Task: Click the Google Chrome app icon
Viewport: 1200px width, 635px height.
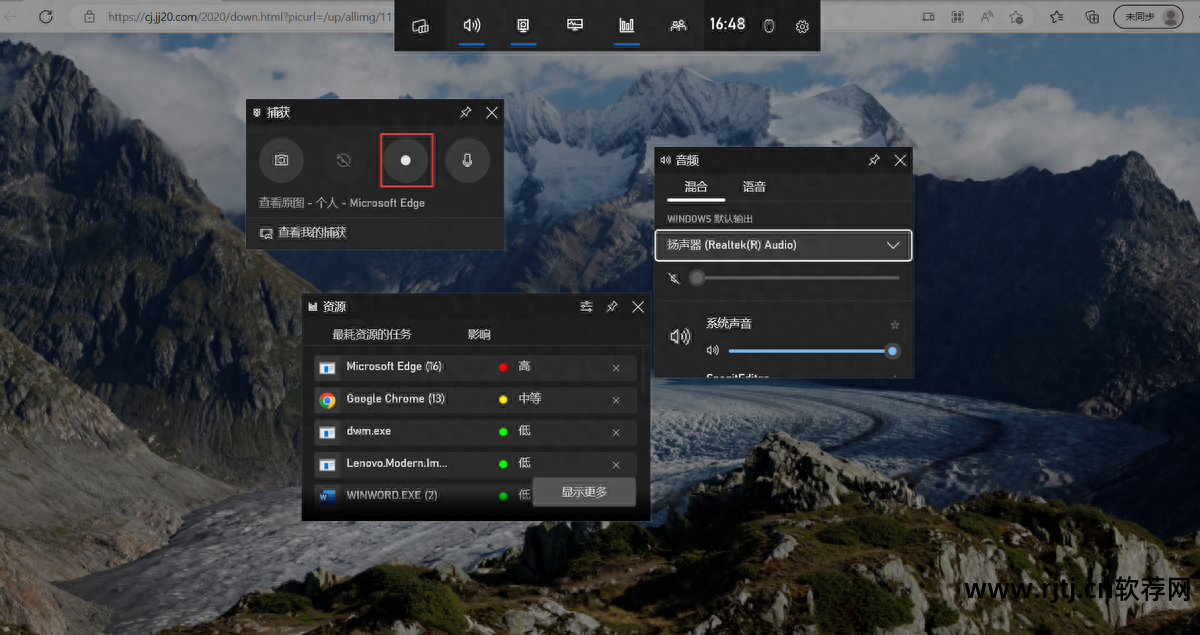Action: coord(327,400)
